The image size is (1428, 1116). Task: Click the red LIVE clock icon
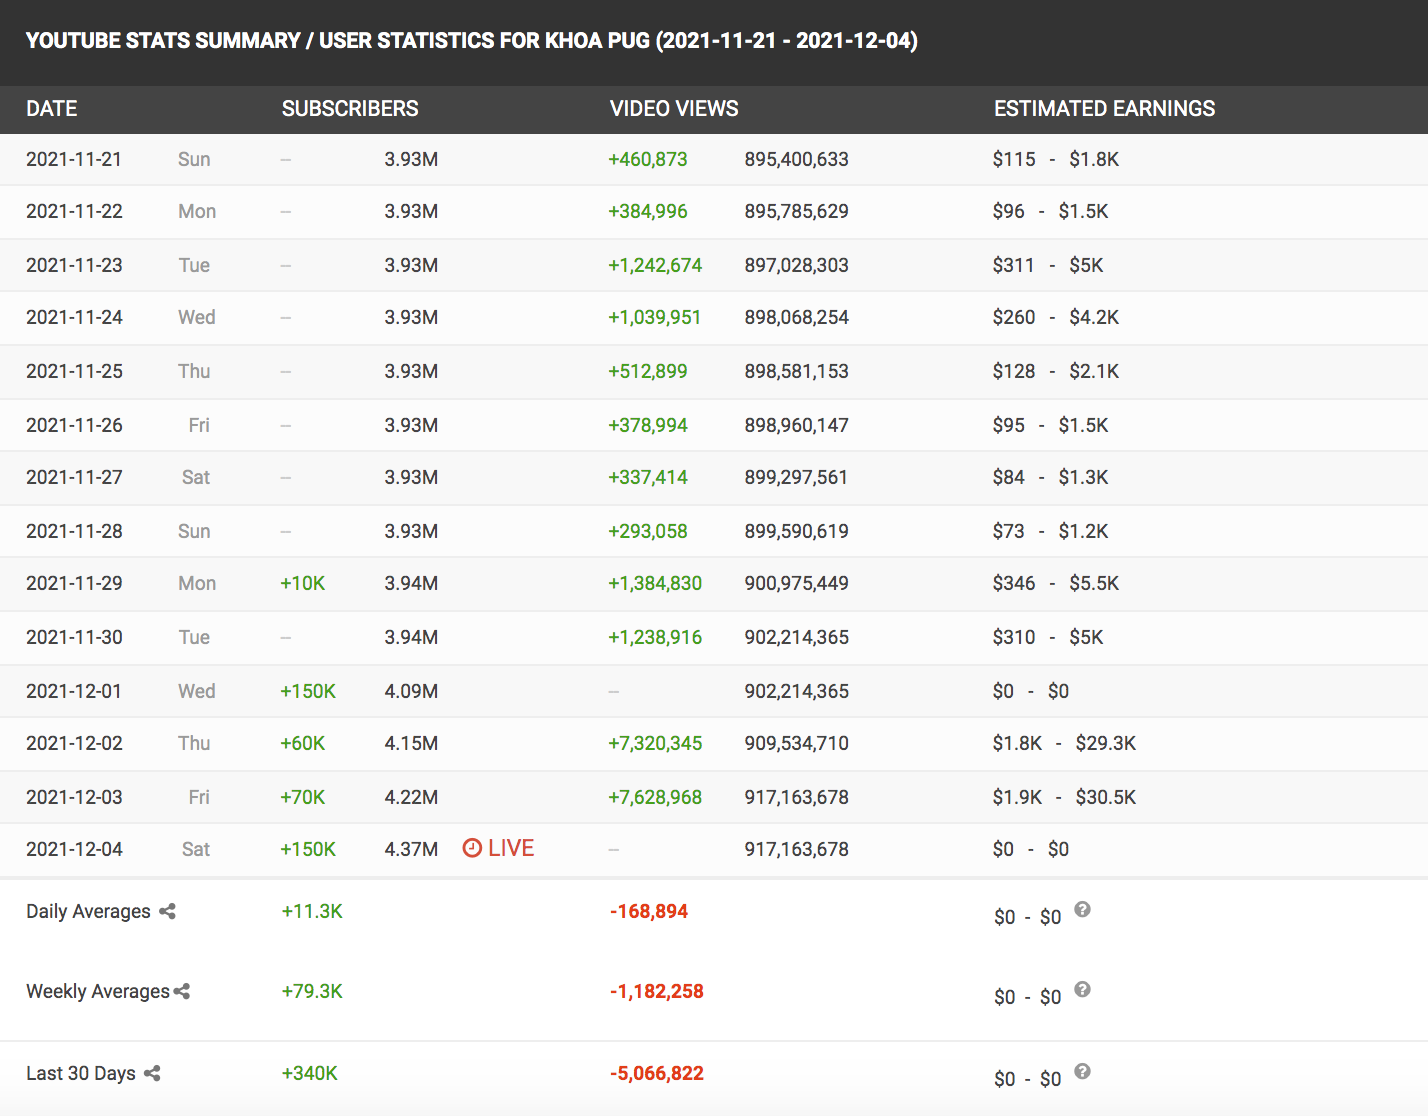click(472, 849)
